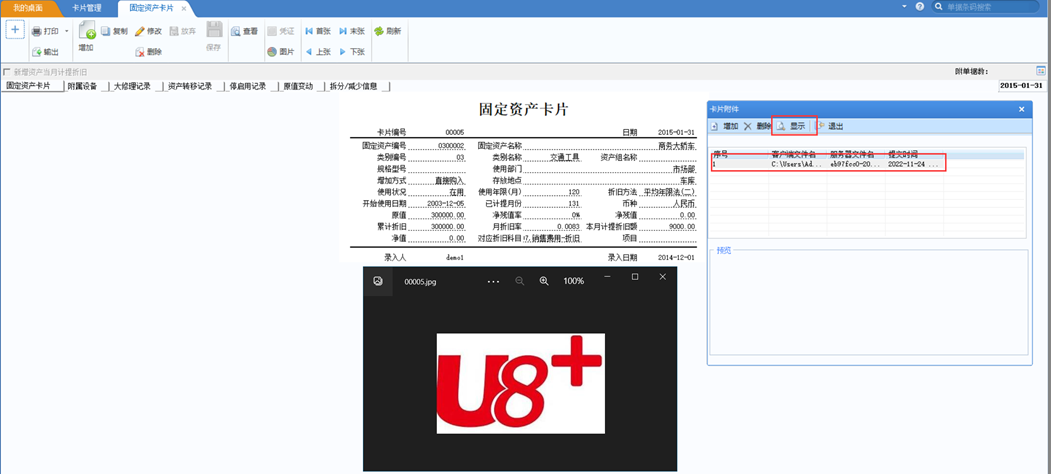Image resolution: width=1051 pixels, height=474 pixels.
Task: Click 增加 in the 卡片附件 dialog
Action: click(724, 126)
